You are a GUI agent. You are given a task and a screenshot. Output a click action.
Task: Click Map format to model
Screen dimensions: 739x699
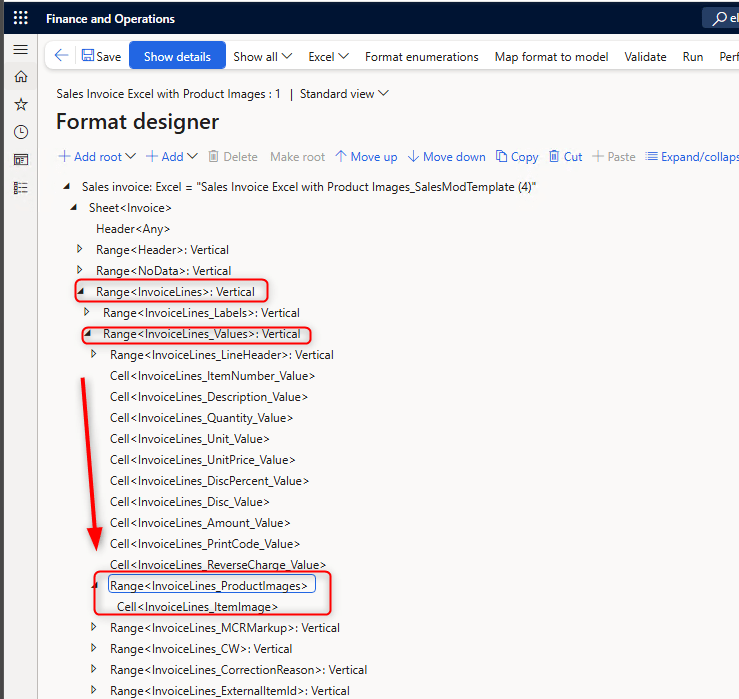tap(551, 57)
